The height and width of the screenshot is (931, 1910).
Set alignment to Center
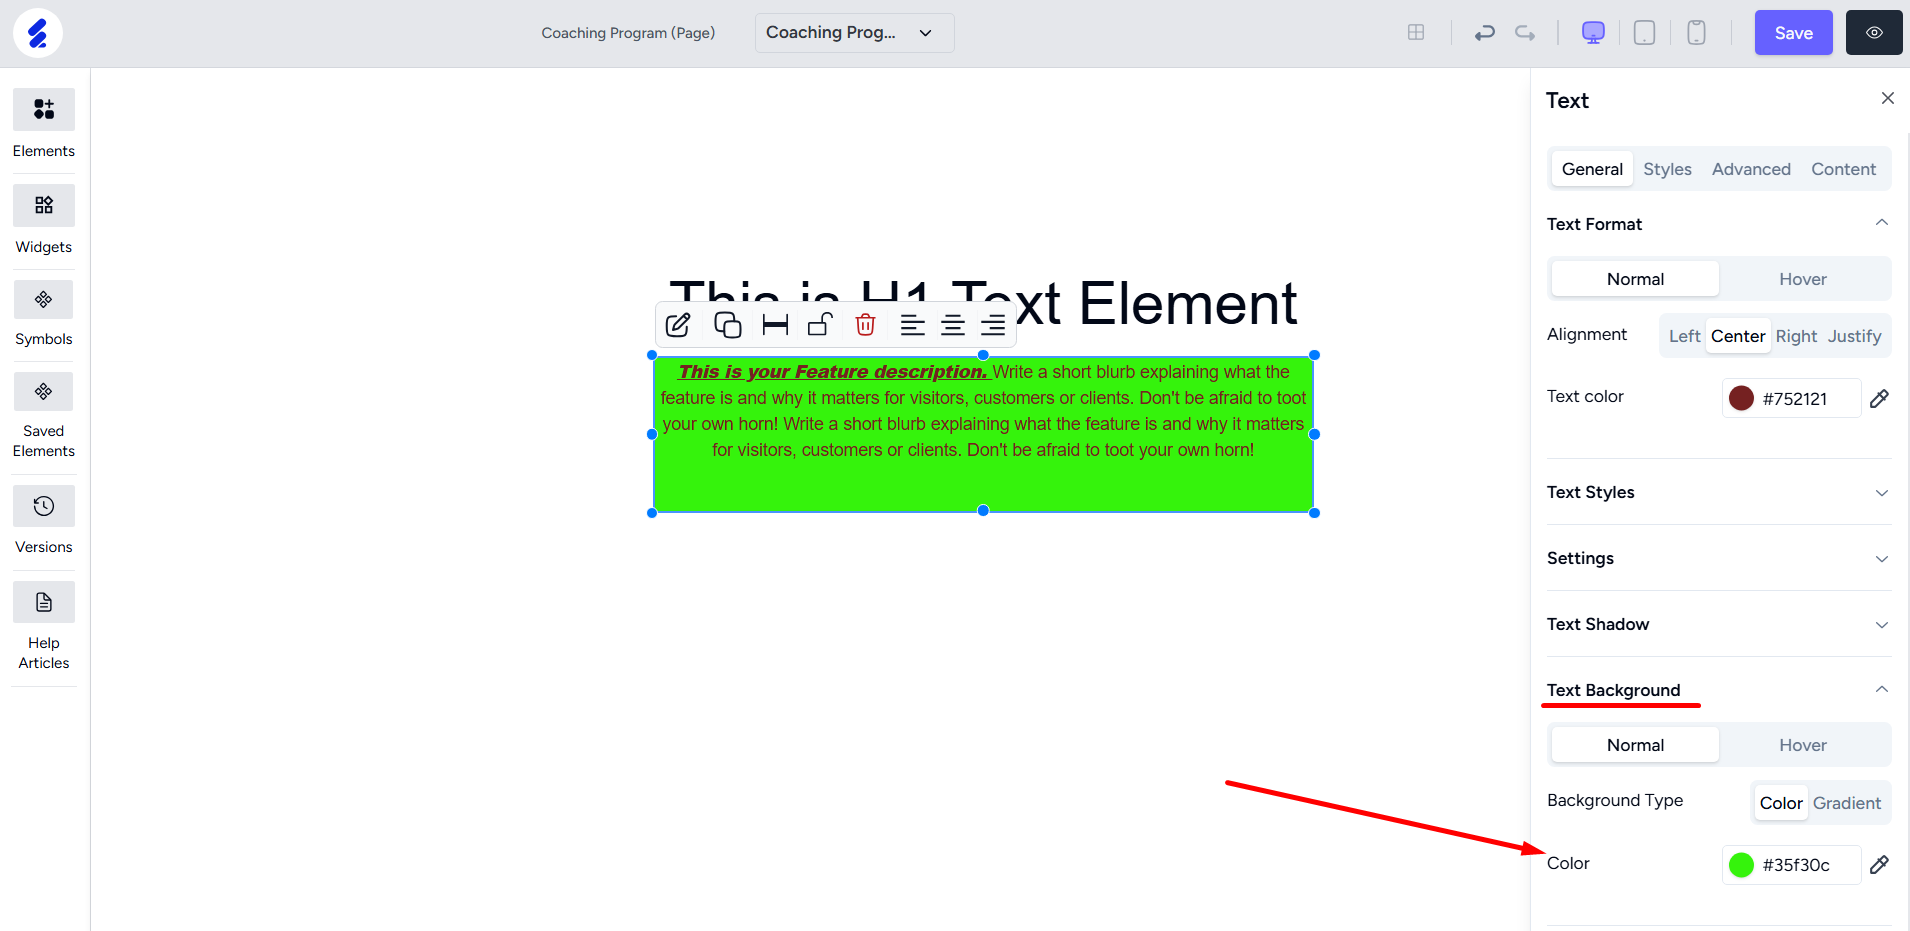tap(1738, 336)
